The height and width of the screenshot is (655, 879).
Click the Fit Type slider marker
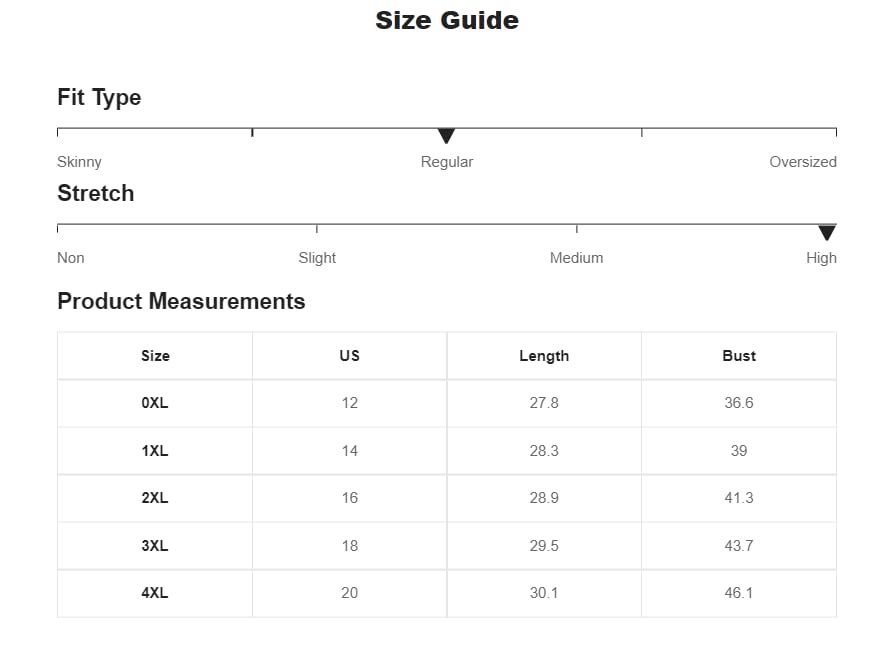446,135
